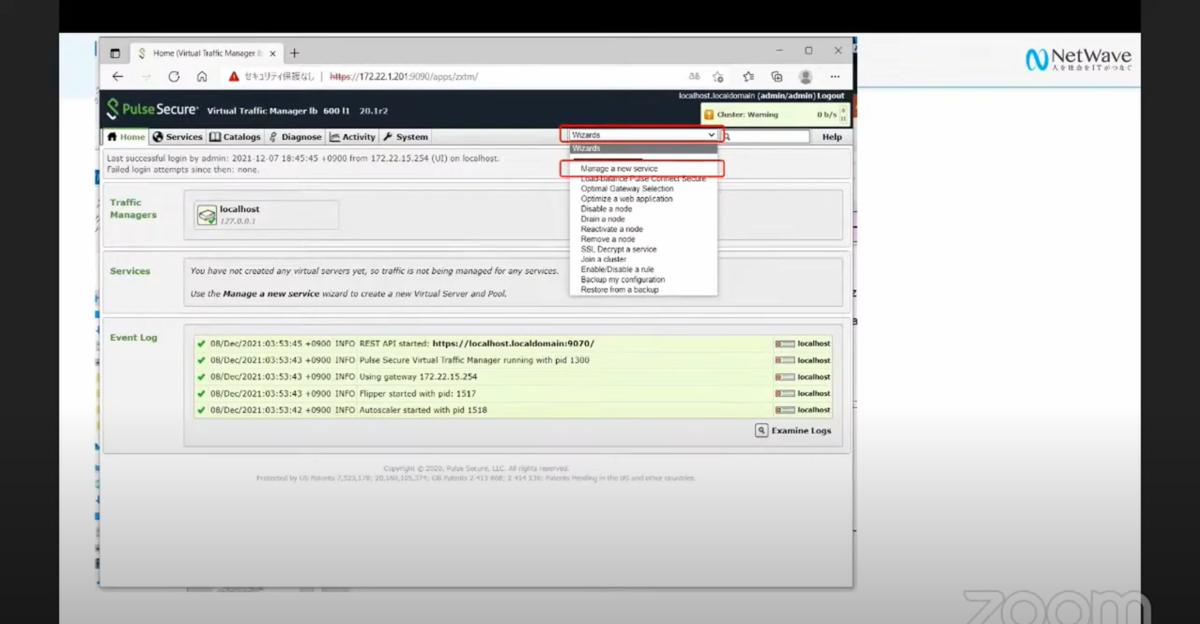The width and height of the screenshot is (1200, 624).
Task: Open browser collections icon
Action: (777, 76)
